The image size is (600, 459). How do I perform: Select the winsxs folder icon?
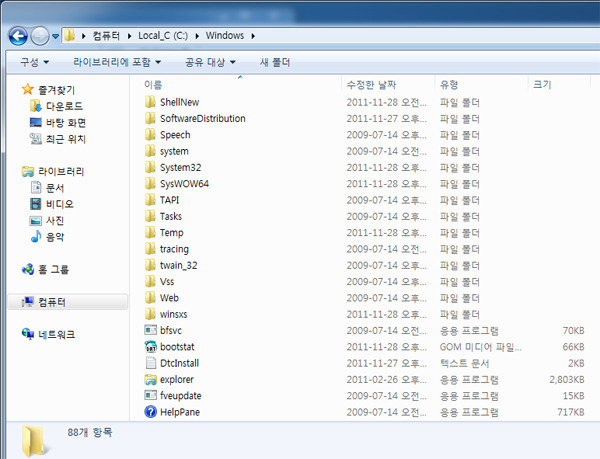(x=150, y=314)
